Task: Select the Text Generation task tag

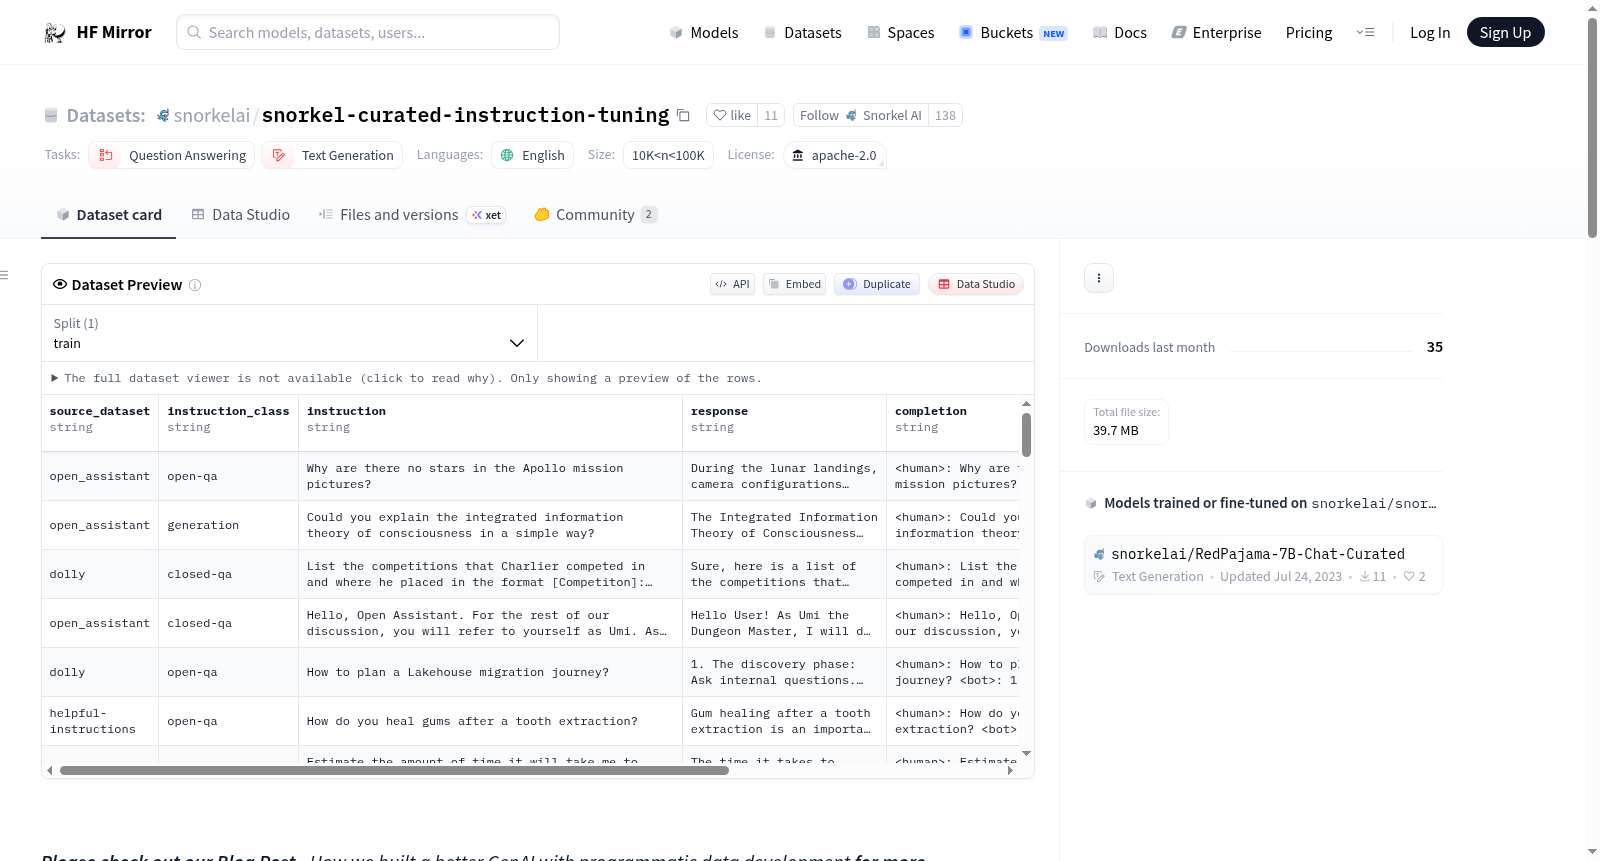Action: click(x=333, y=155)
